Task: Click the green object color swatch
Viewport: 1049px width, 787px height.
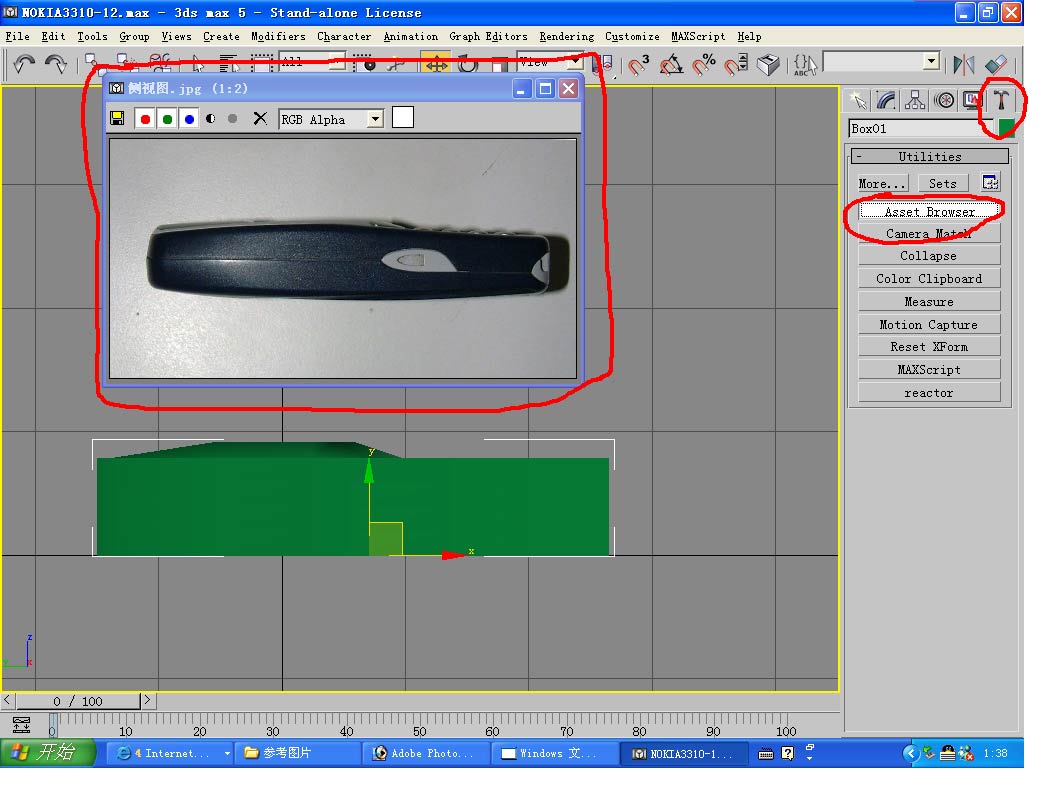Action: click(1006, 128)
